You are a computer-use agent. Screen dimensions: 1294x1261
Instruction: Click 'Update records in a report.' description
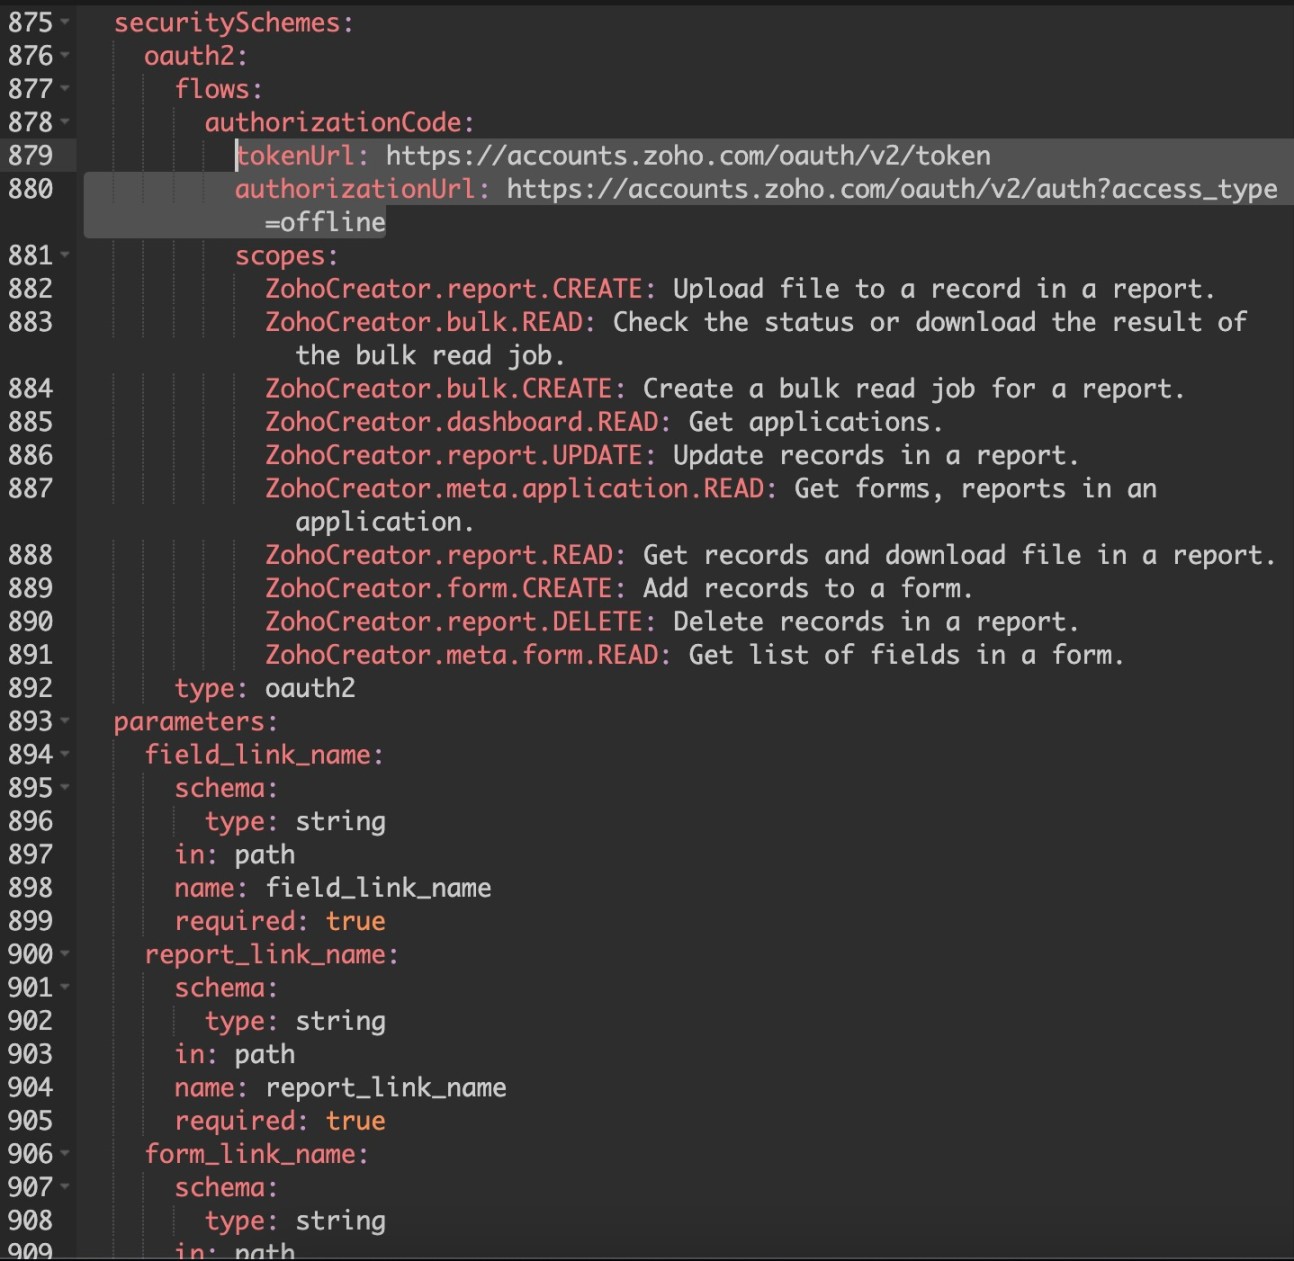point(876,455)
